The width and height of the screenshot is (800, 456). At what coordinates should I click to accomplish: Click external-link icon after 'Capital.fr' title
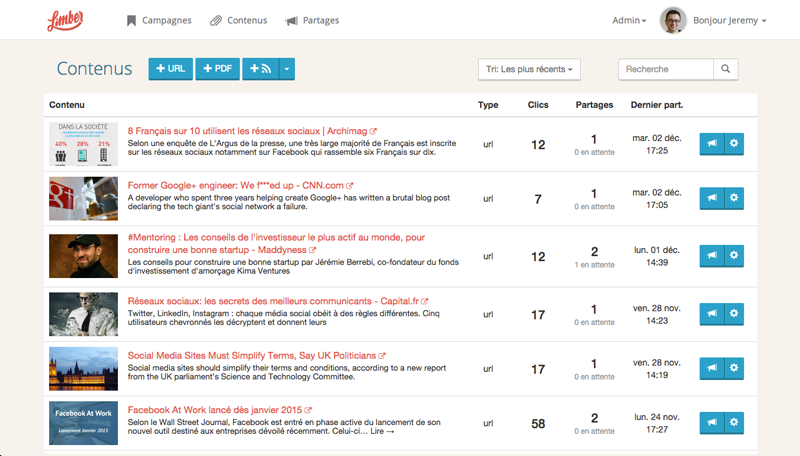click(x=424, y=301)
